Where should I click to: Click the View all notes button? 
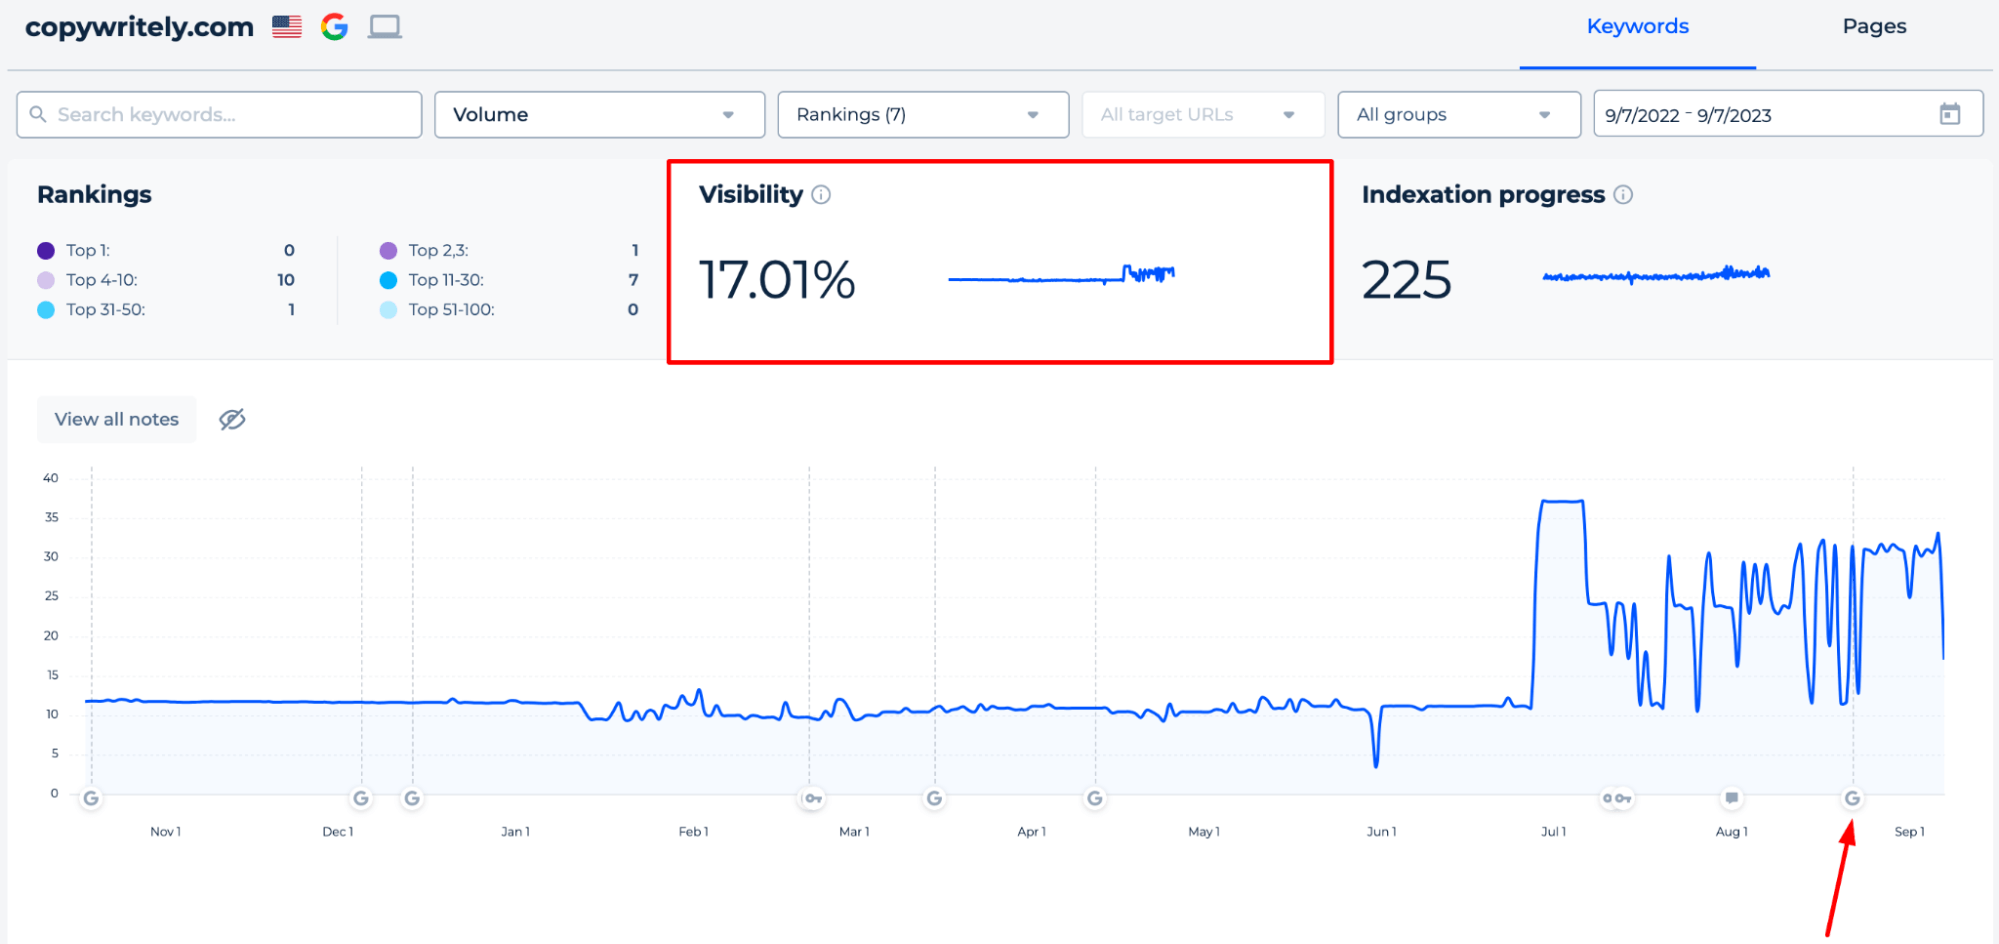[x=117, y=419]
